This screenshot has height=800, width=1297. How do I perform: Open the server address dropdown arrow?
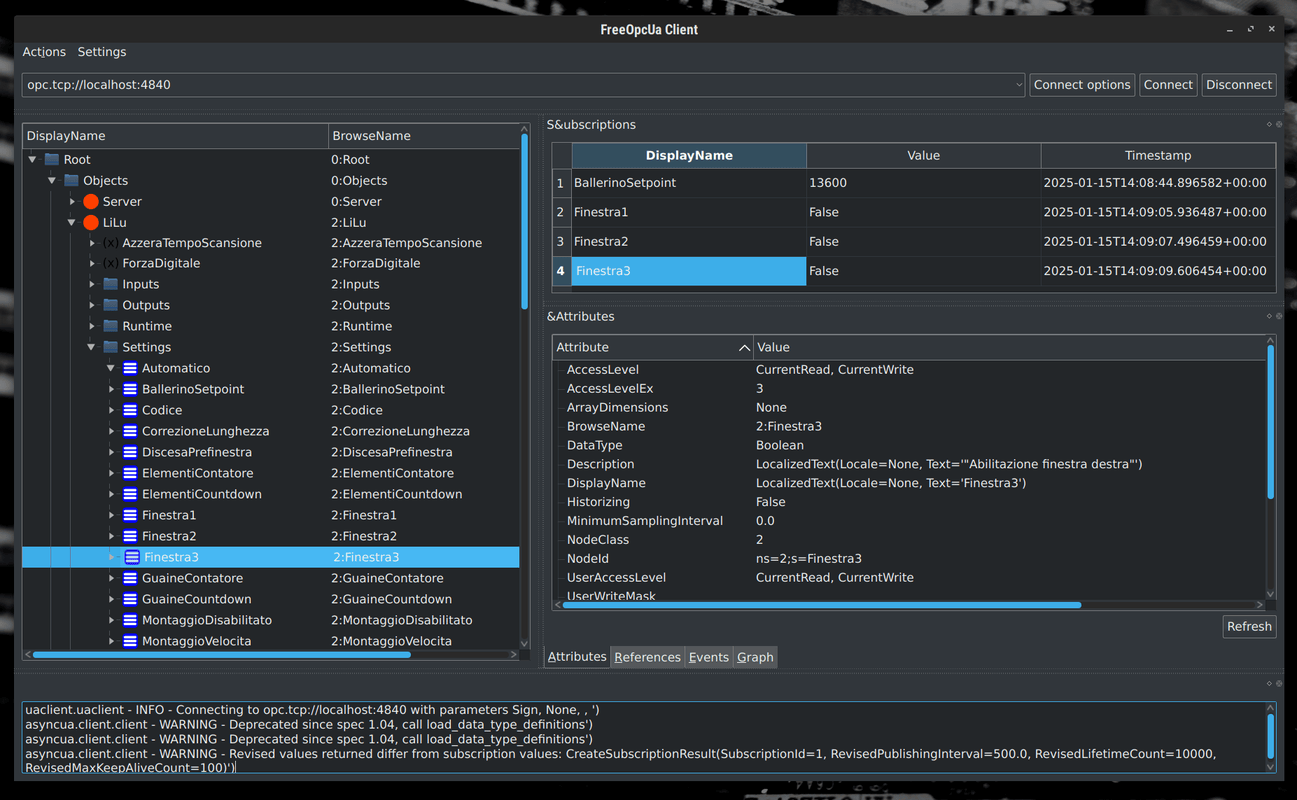coord(1019,85)
